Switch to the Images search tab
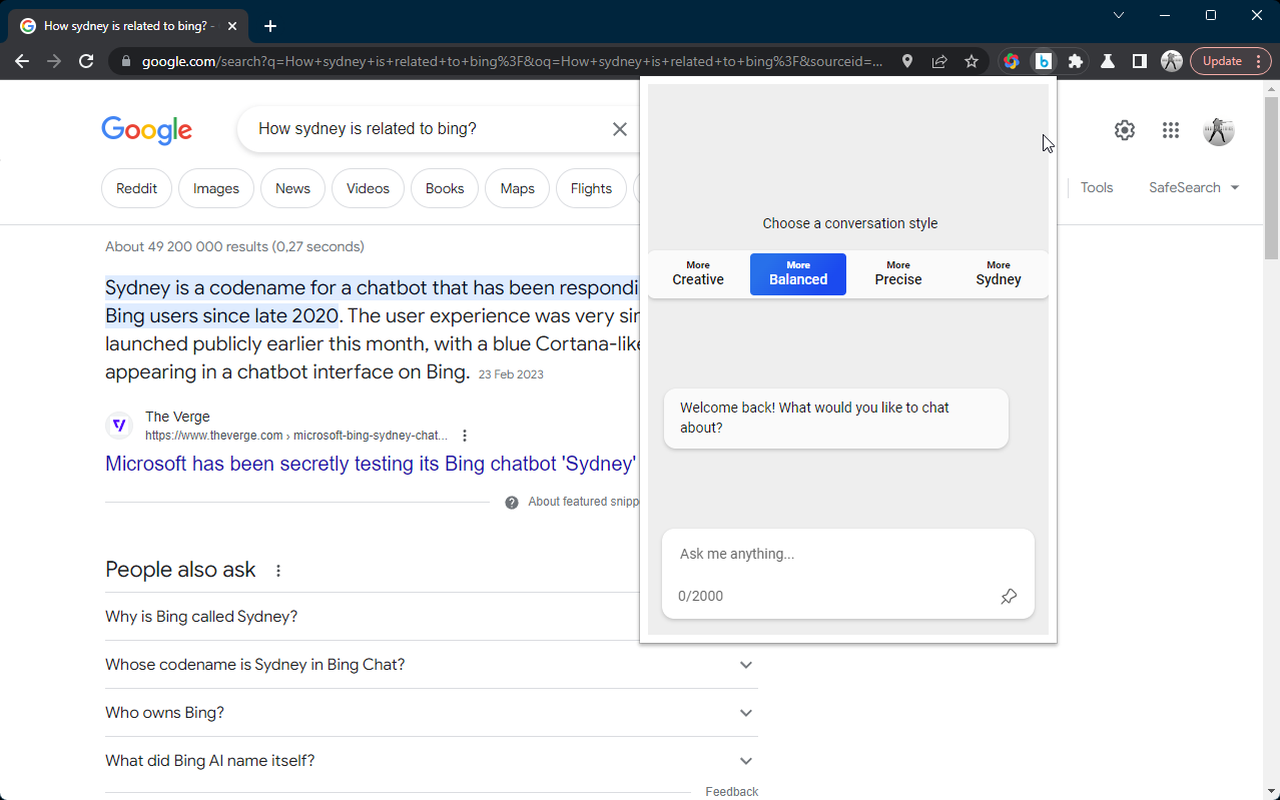1280x800 pixels. tap(216, 188)
